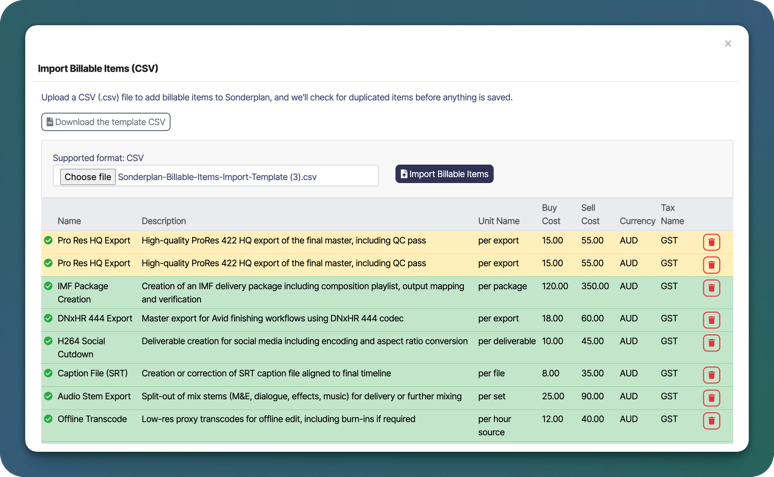Click the 'per set' unit cell
This screenshot has height=477, width=774.
(492, 396)
